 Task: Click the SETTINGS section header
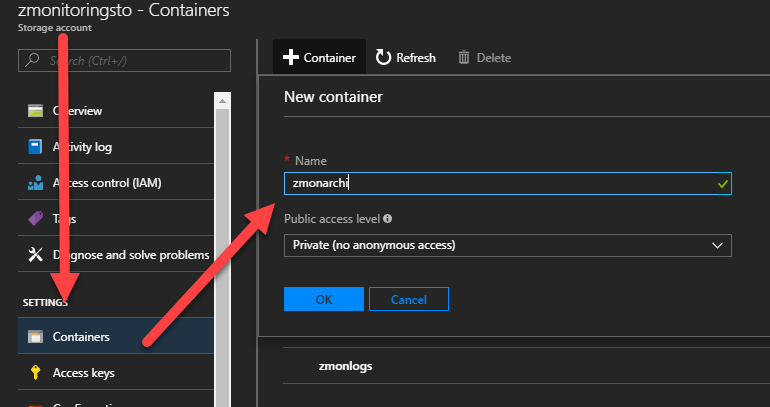point(45,302)
